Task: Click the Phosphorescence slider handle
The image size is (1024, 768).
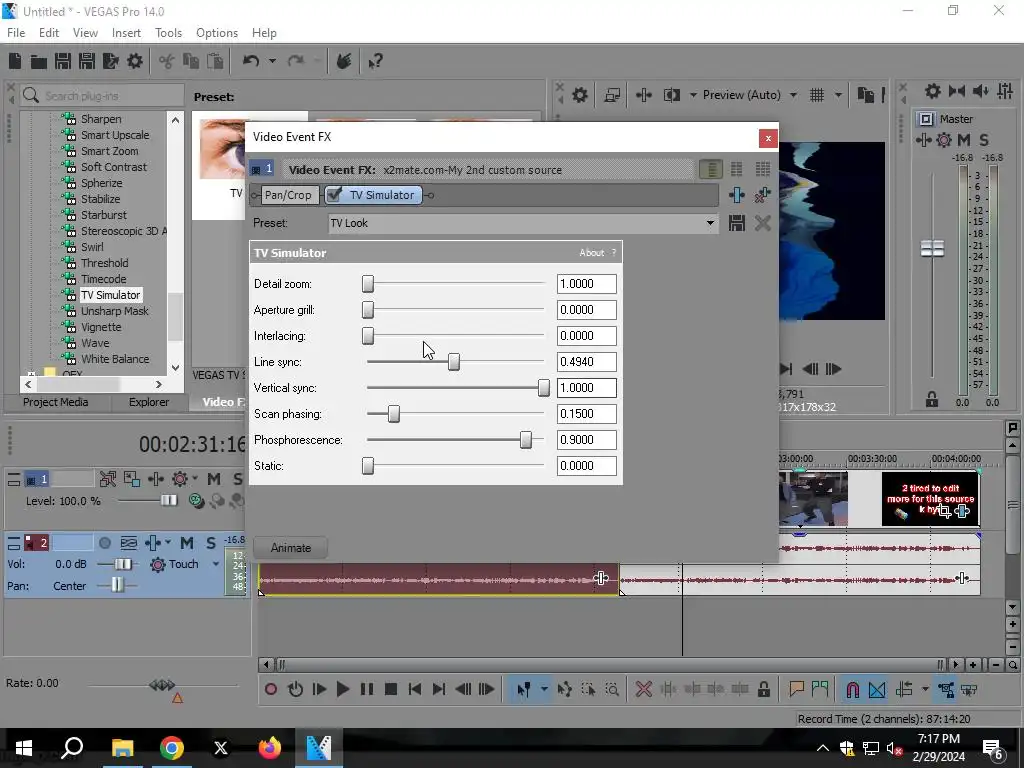Action: tap(526, 440)
